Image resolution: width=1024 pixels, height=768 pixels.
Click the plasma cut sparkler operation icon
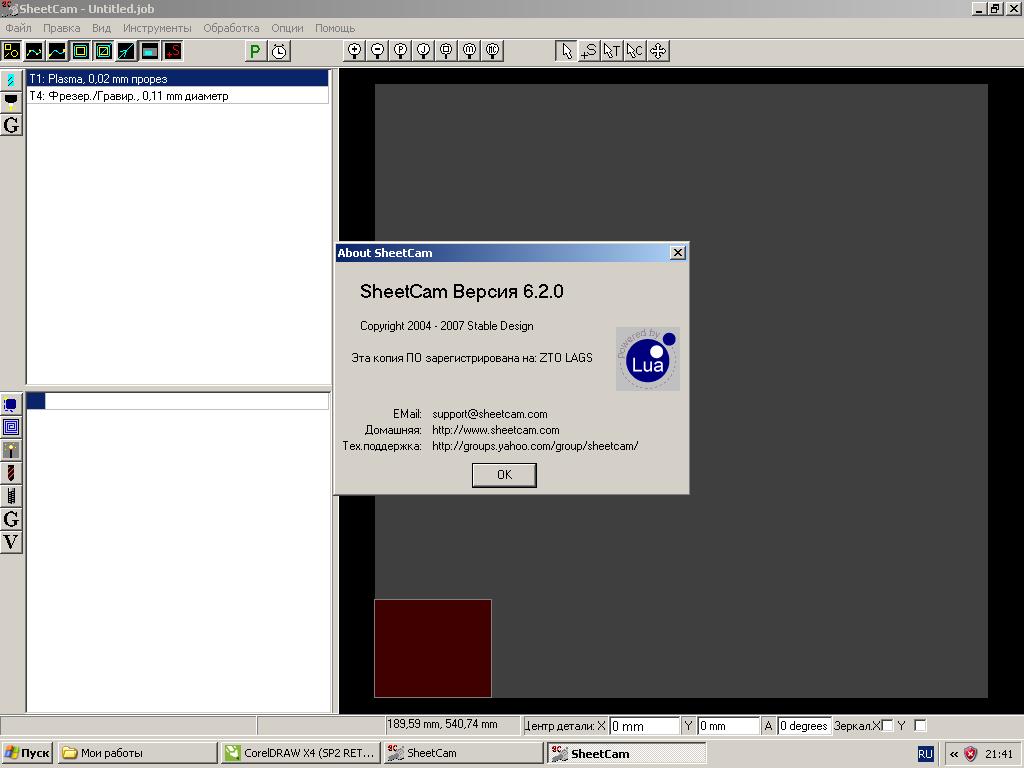[11, 450]
